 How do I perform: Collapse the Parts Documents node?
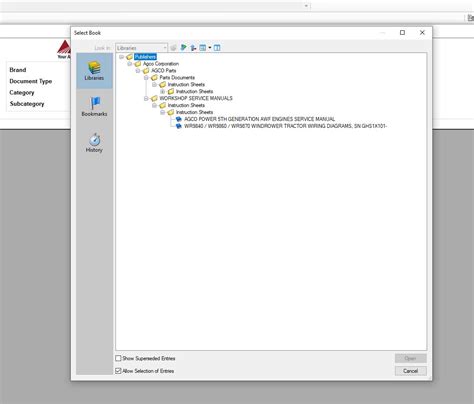click(146, 77)
